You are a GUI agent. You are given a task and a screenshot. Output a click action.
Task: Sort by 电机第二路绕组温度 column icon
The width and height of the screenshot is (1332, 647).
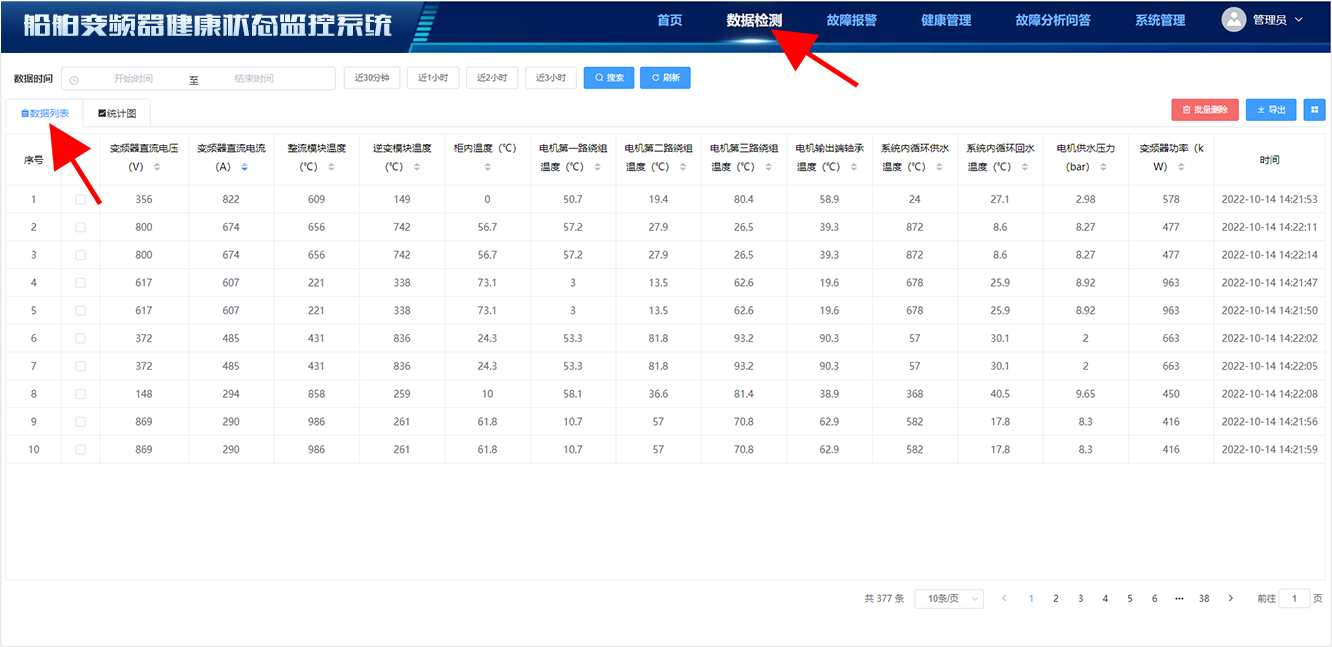683,167
